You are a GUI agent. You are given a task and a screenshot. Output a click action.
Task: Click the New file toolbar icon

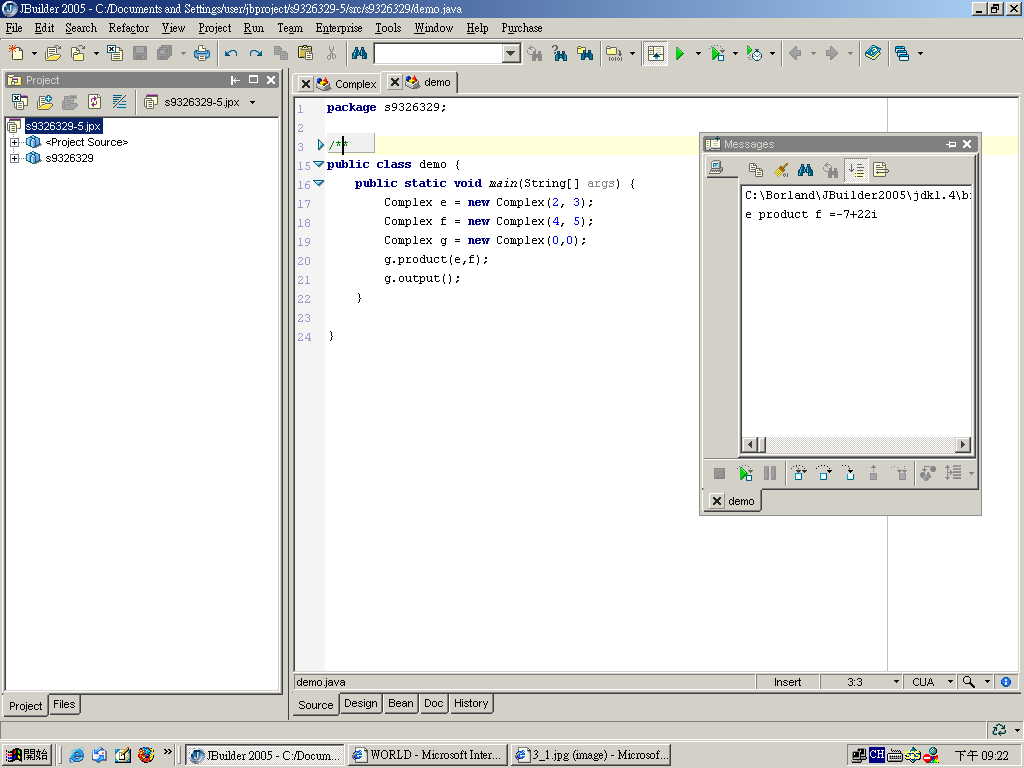[x=16, y=54]
